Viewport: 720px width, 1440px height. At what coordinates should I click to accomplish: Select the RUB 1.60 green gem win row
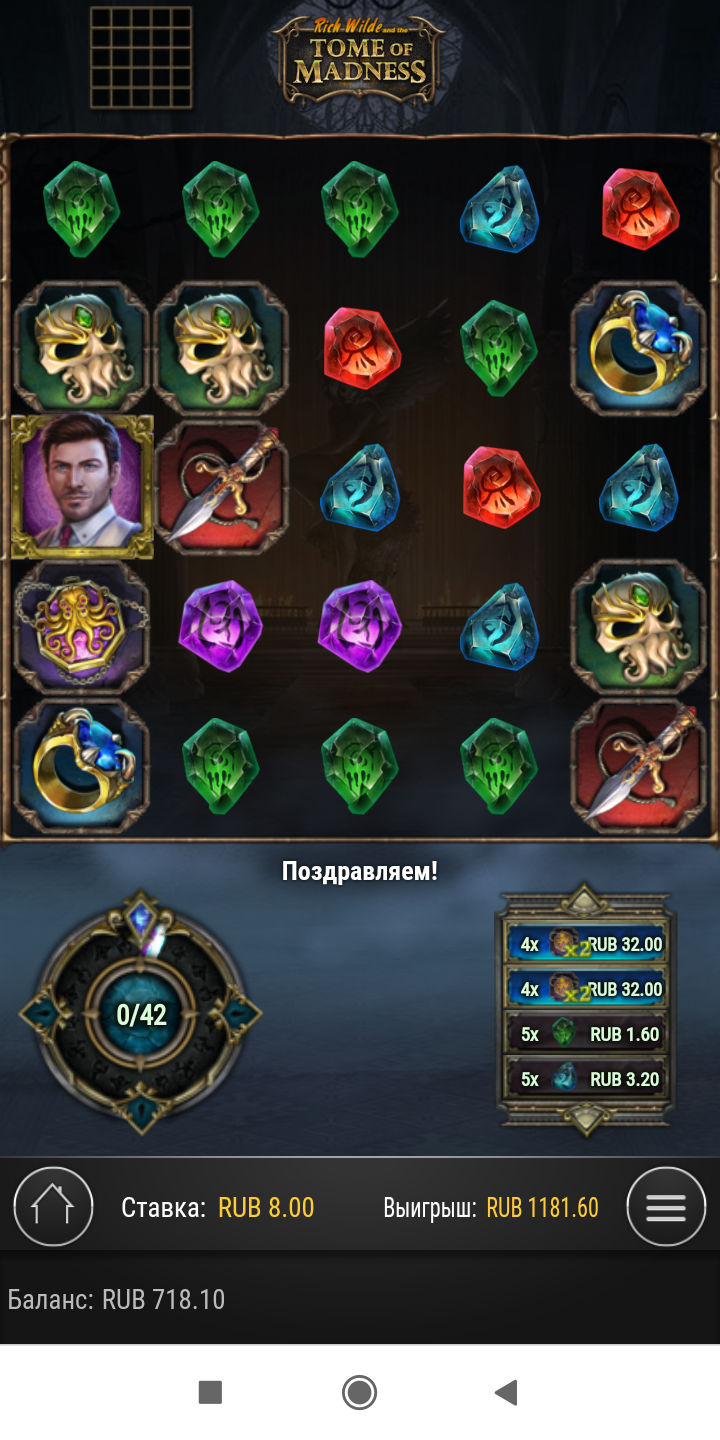(586, 1034)
